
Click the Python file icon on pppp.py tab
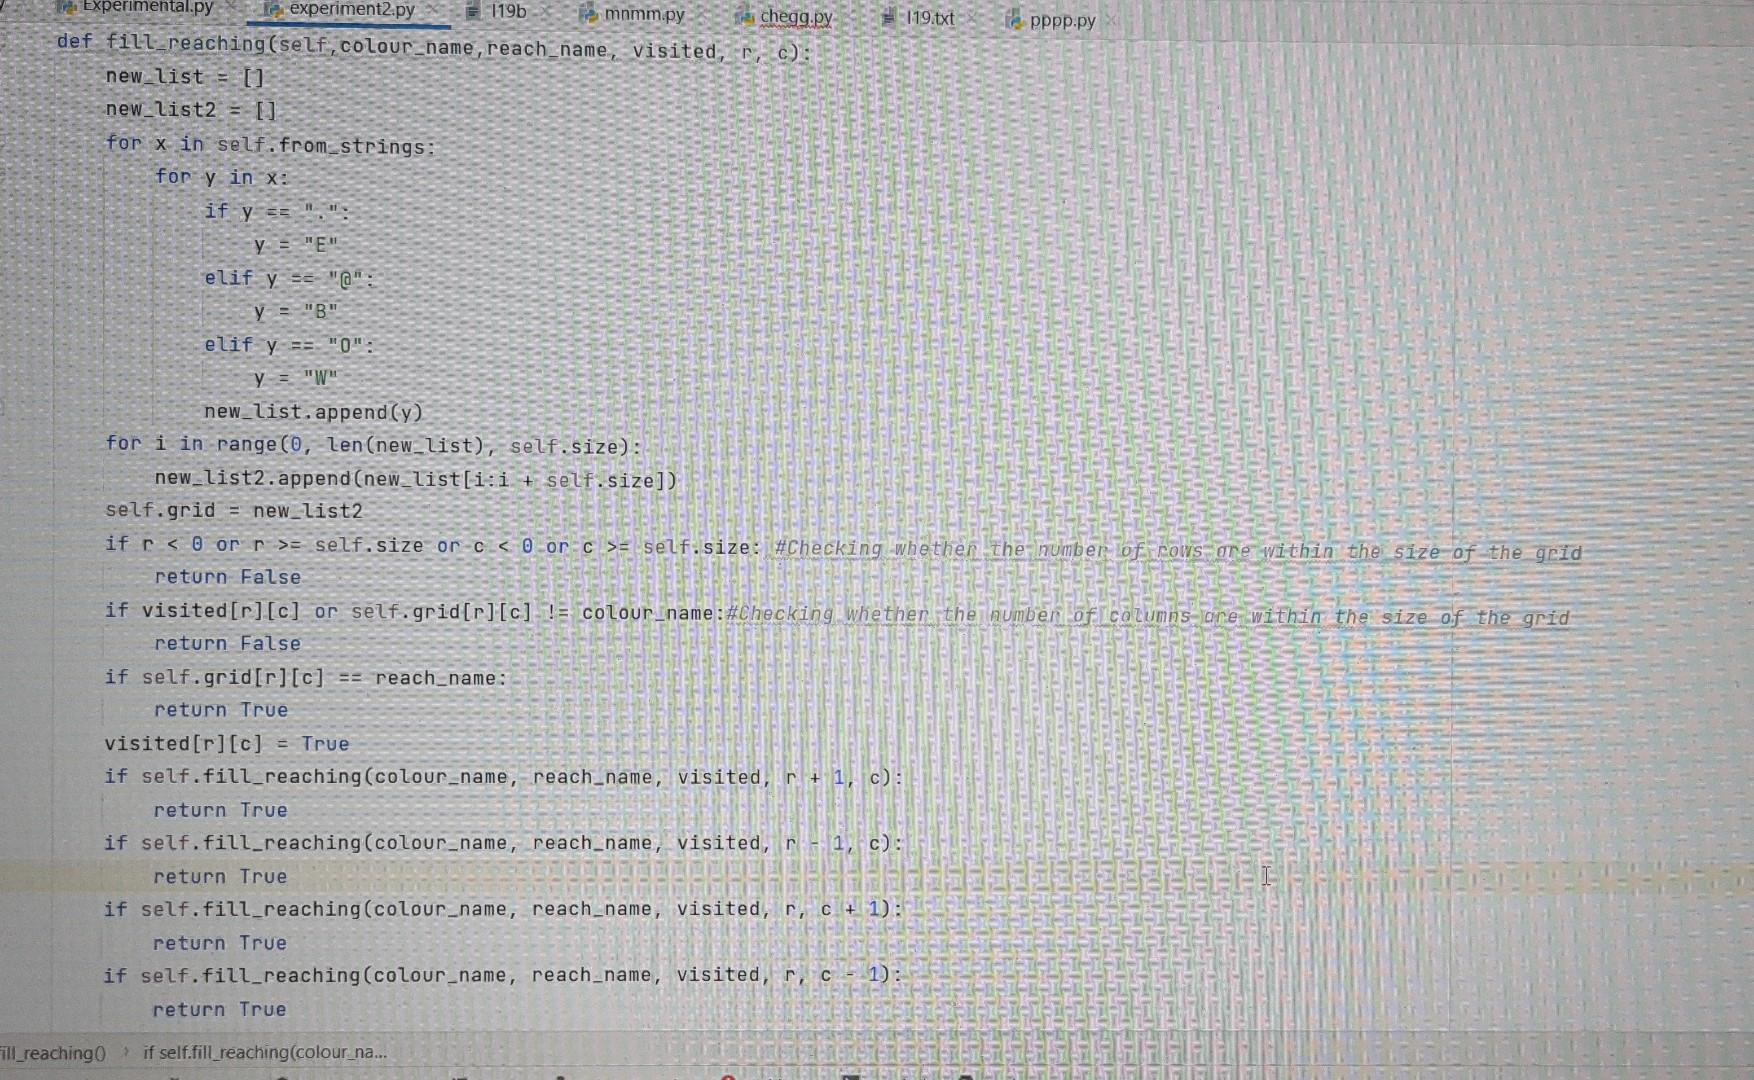[1015, 20]
